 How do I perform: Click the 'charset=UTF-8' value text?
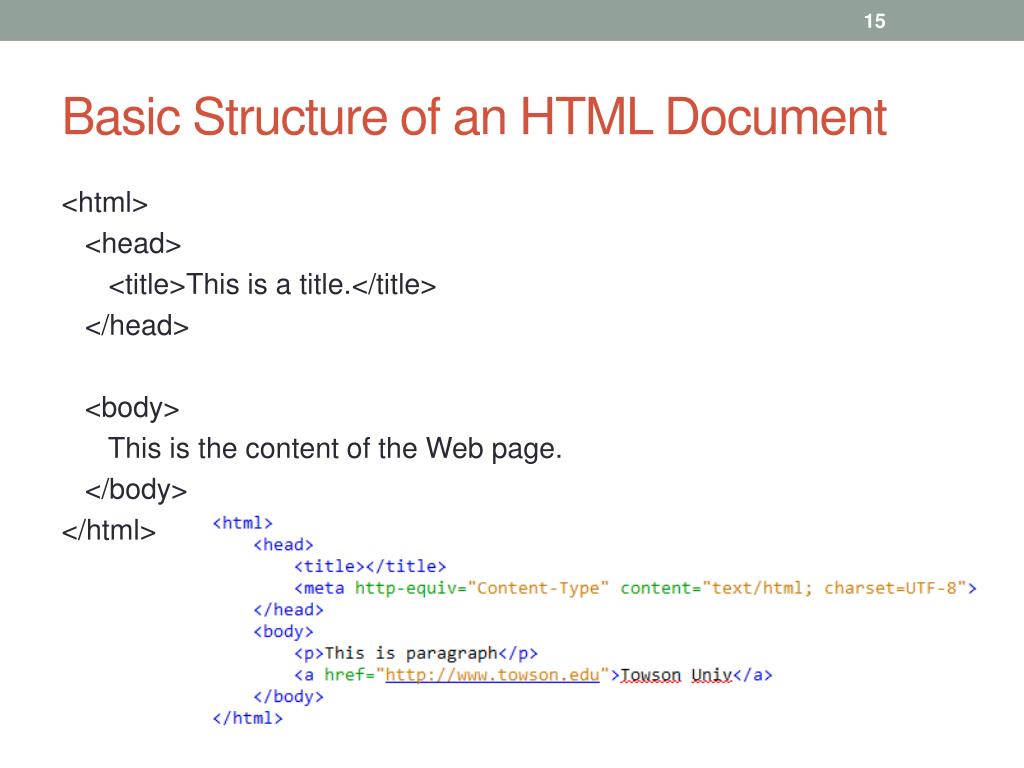pyautogui.click(x=890, y=588)
